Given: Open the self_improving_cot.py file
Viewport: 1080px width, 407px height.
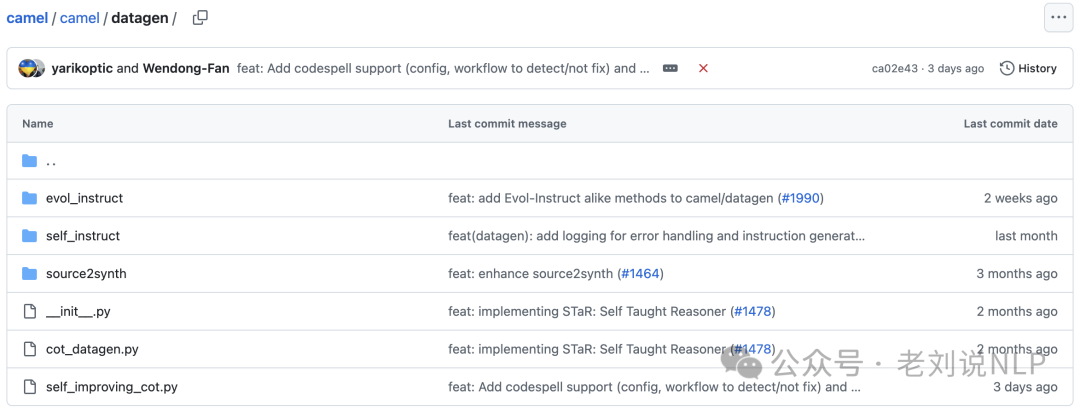Looking at the screenshot, I should click(112, 387).
